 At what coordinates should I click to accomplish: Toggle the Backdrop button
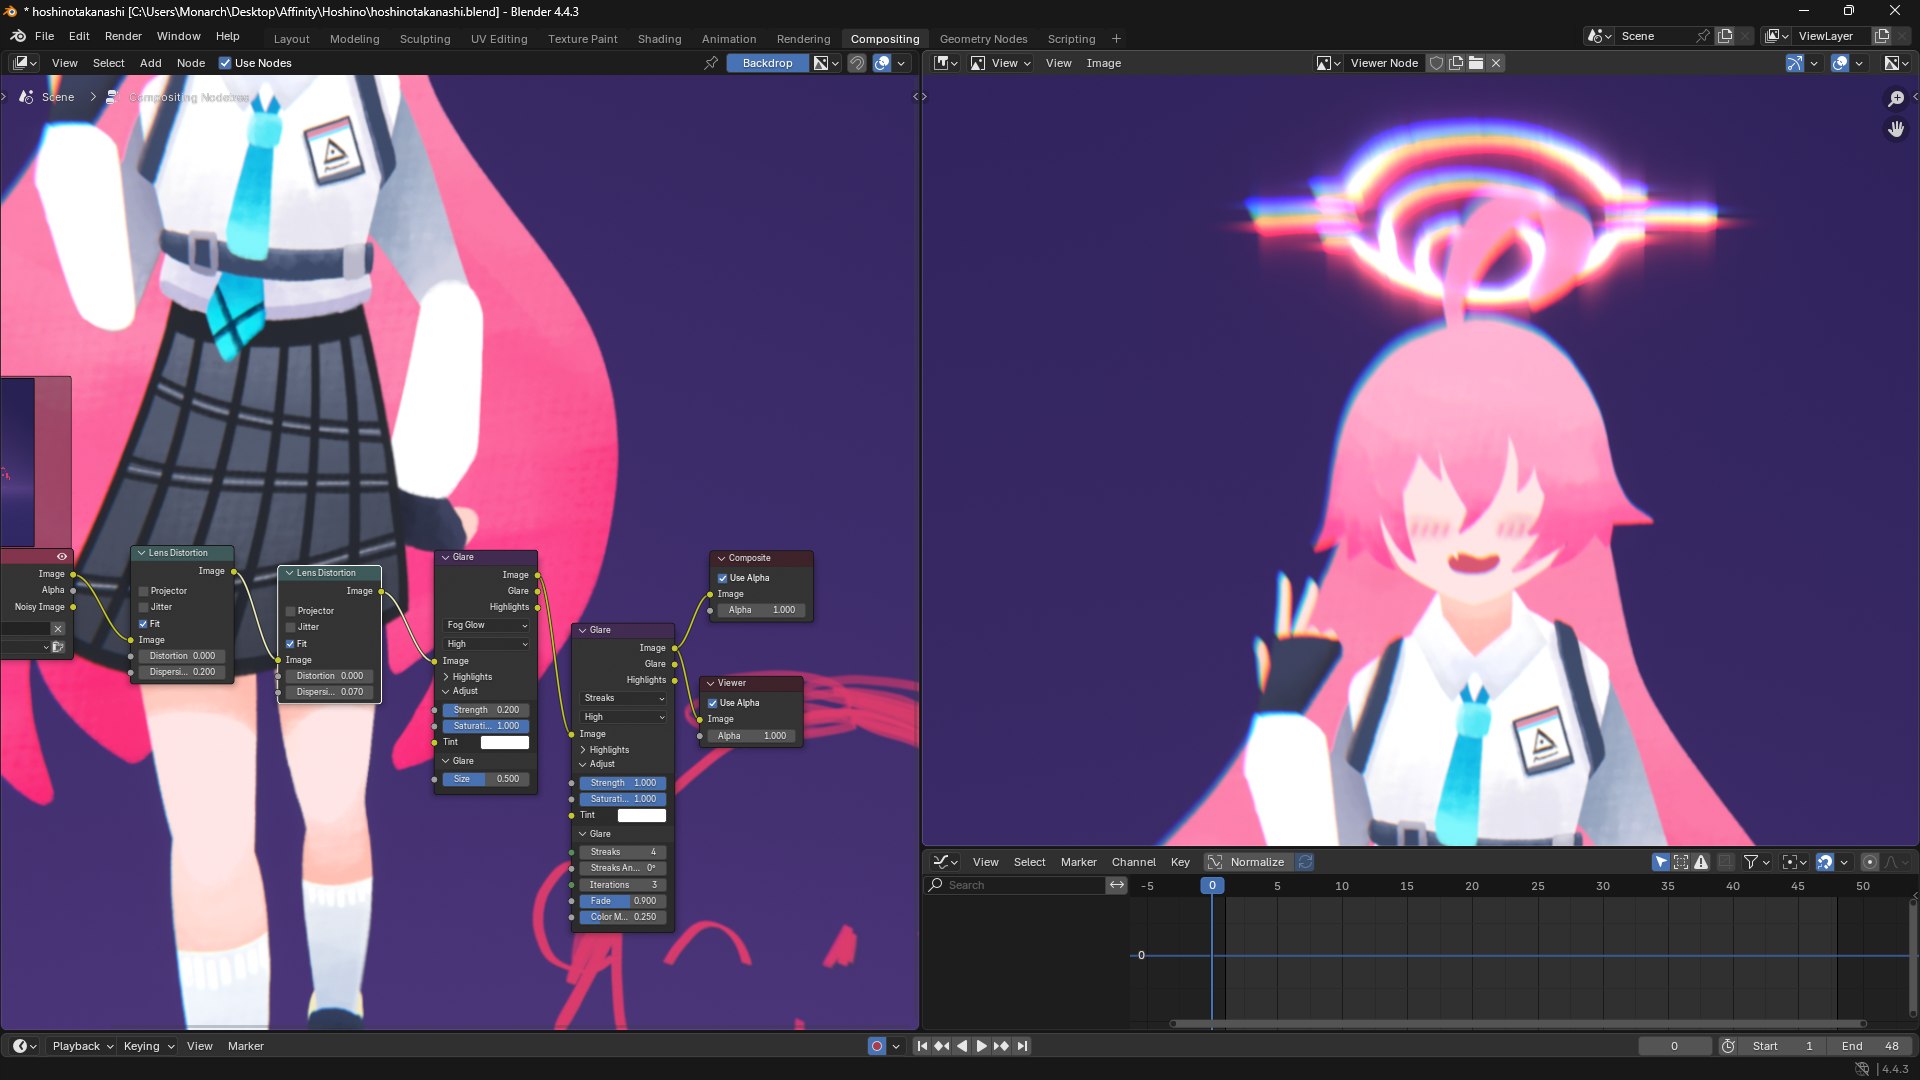tap(767, 63)
